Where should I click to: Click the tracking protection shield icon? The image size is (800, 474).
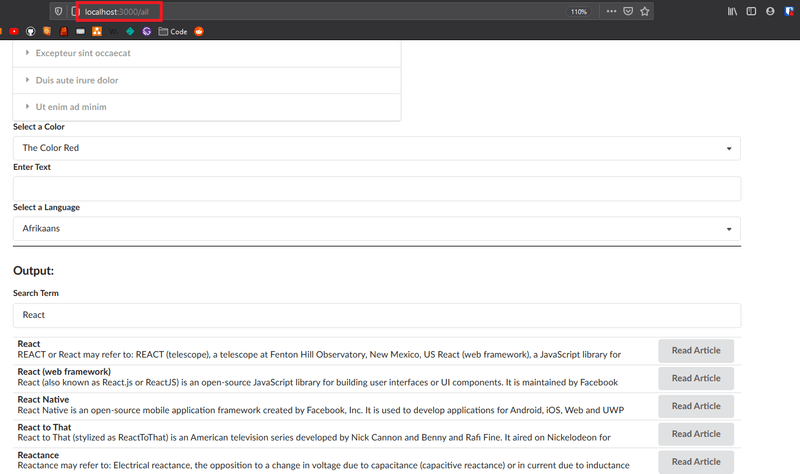click(x=59, y=11)
